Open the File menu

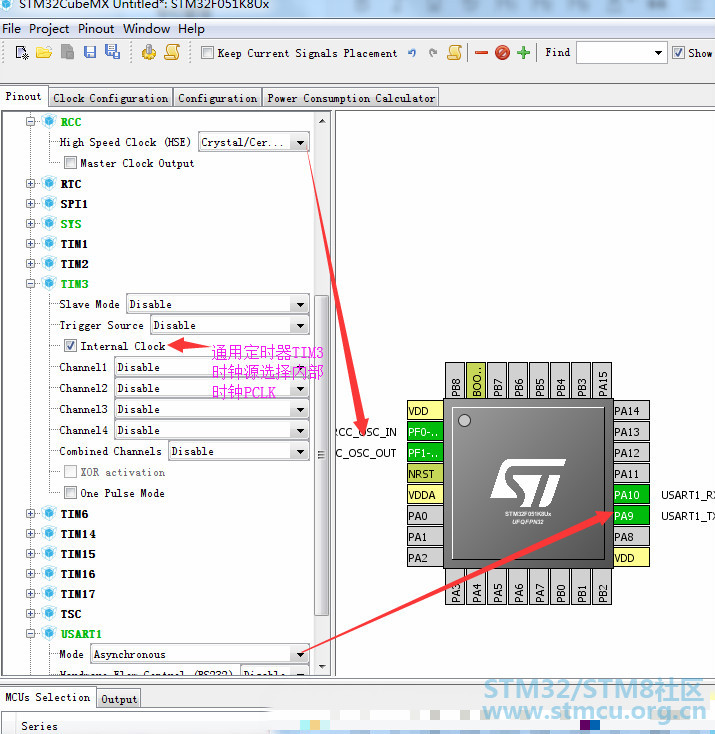click(x=11, y=29)
